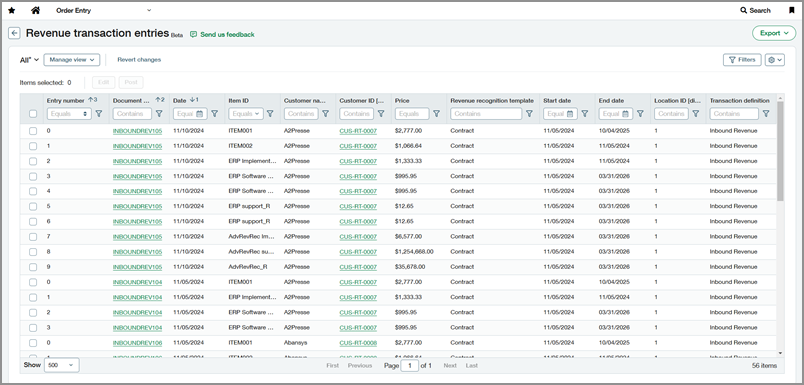The image size is (804, 385).
Task: Click filter funnel for Item ID column
Action: [x=270, y=114]
